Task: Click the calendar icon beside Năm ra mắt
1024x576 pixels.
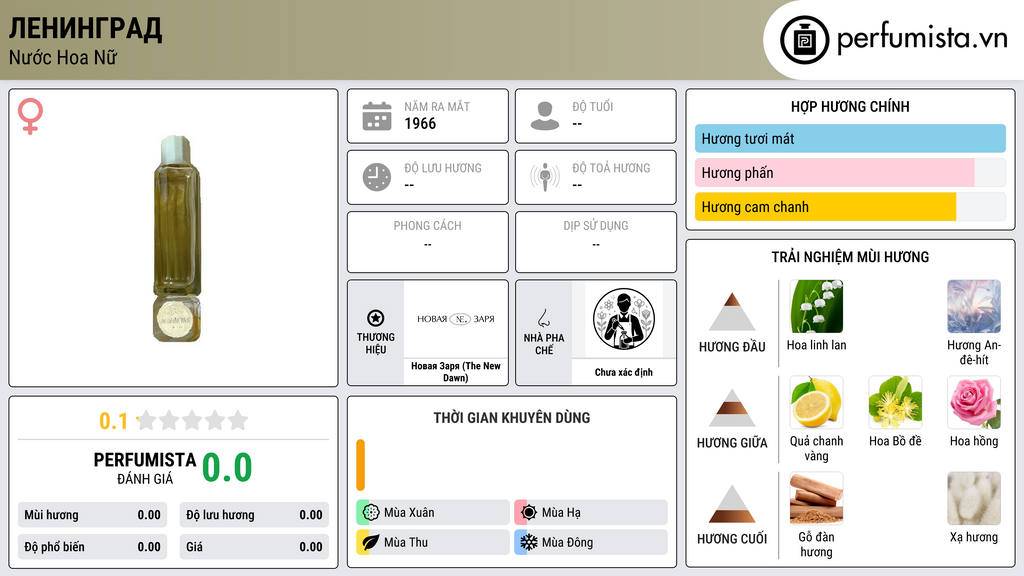Action: tap(377, 116)
